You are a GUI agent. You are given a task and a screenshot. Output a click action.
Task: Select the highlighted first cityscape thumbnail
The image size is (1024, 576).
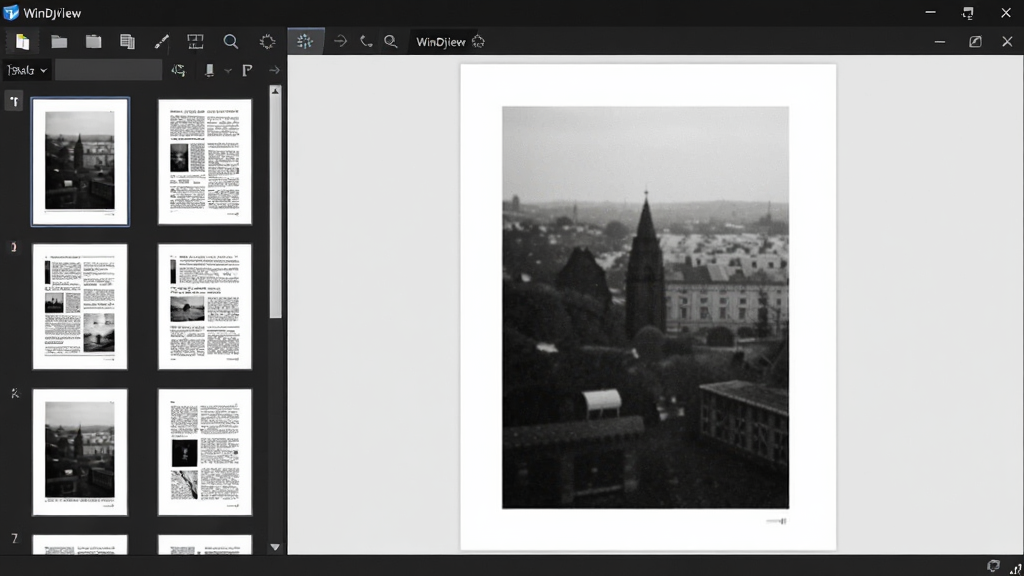80,161
